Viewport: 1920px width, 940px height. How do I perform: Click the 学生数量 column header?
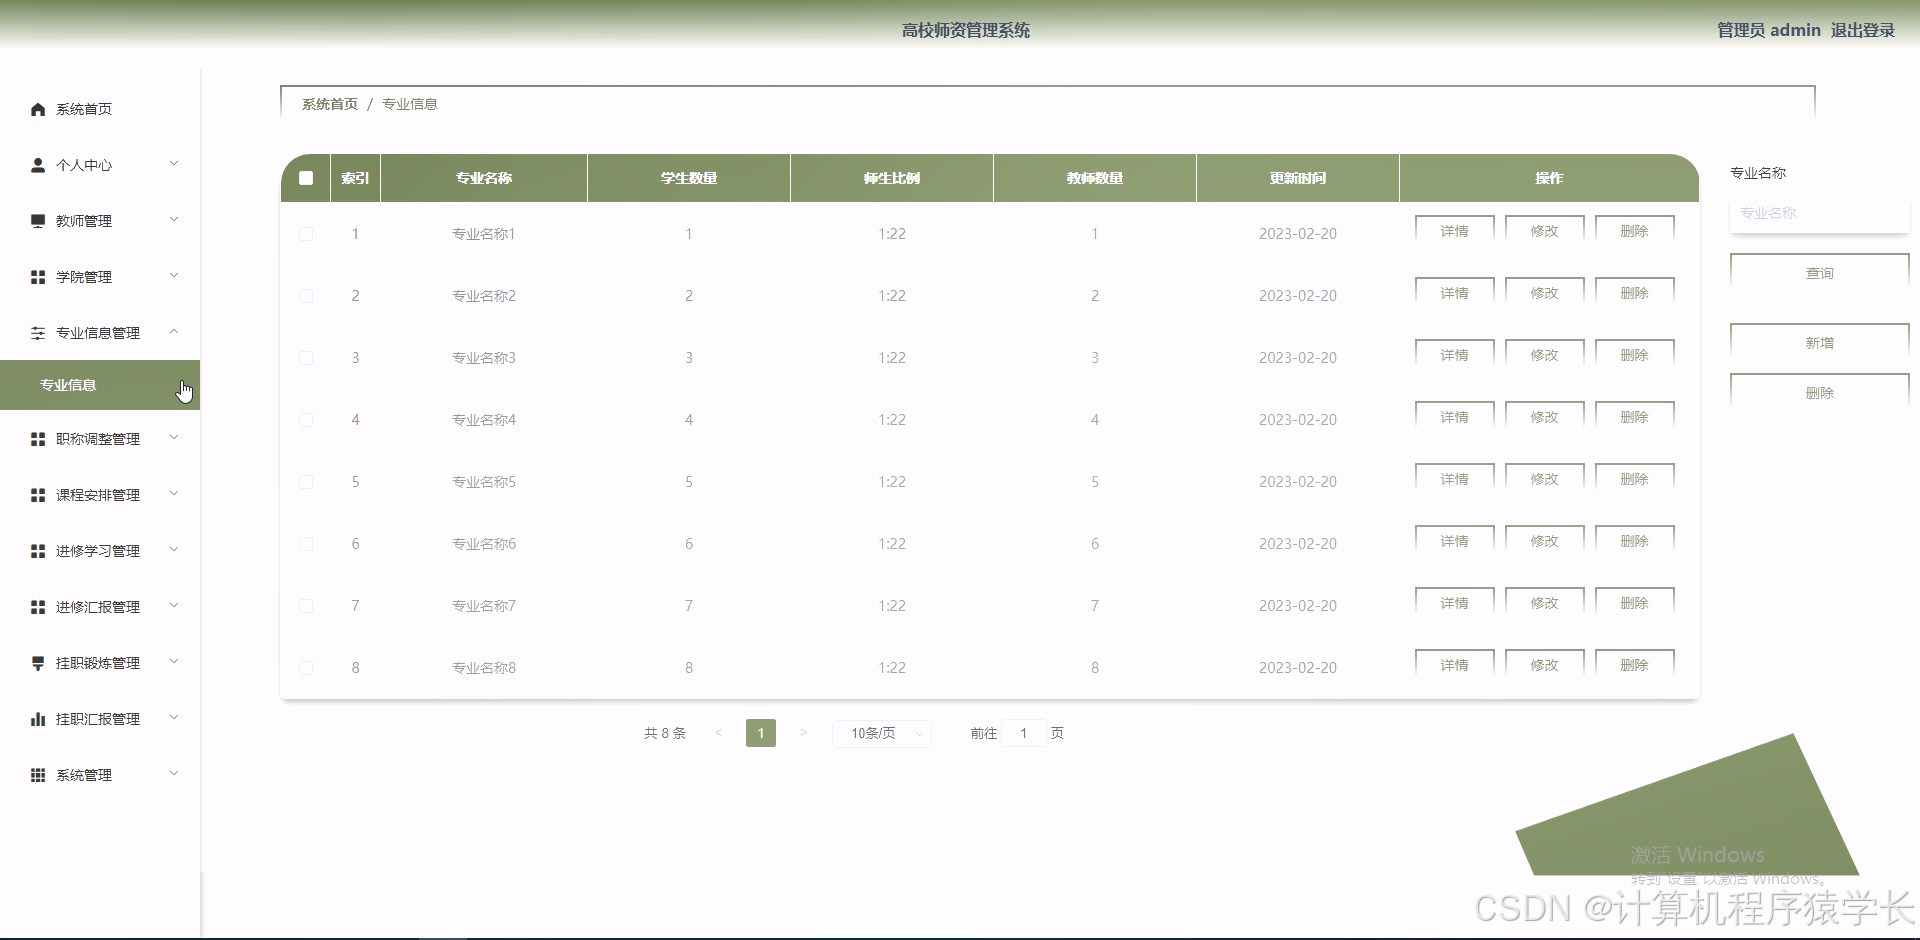click(689, 178)
